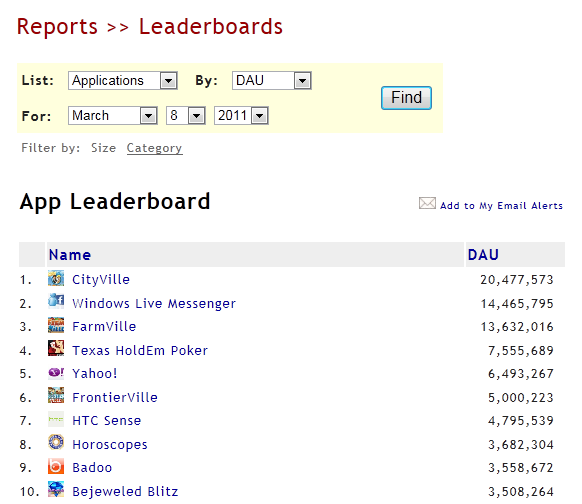Click the email alerts envelope icon

tap(427, 203)
